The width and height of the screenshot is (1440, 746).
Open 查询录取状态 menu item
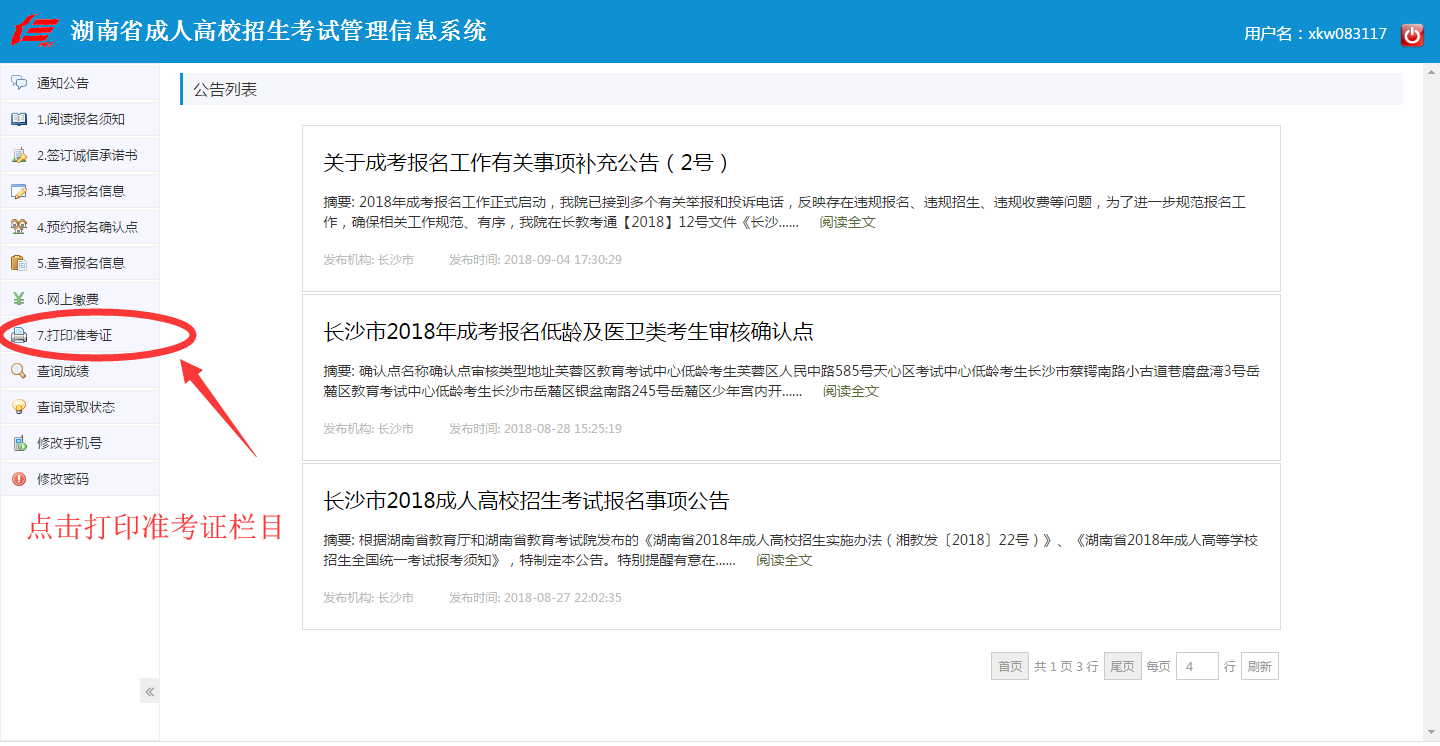[x=80, y=407]
